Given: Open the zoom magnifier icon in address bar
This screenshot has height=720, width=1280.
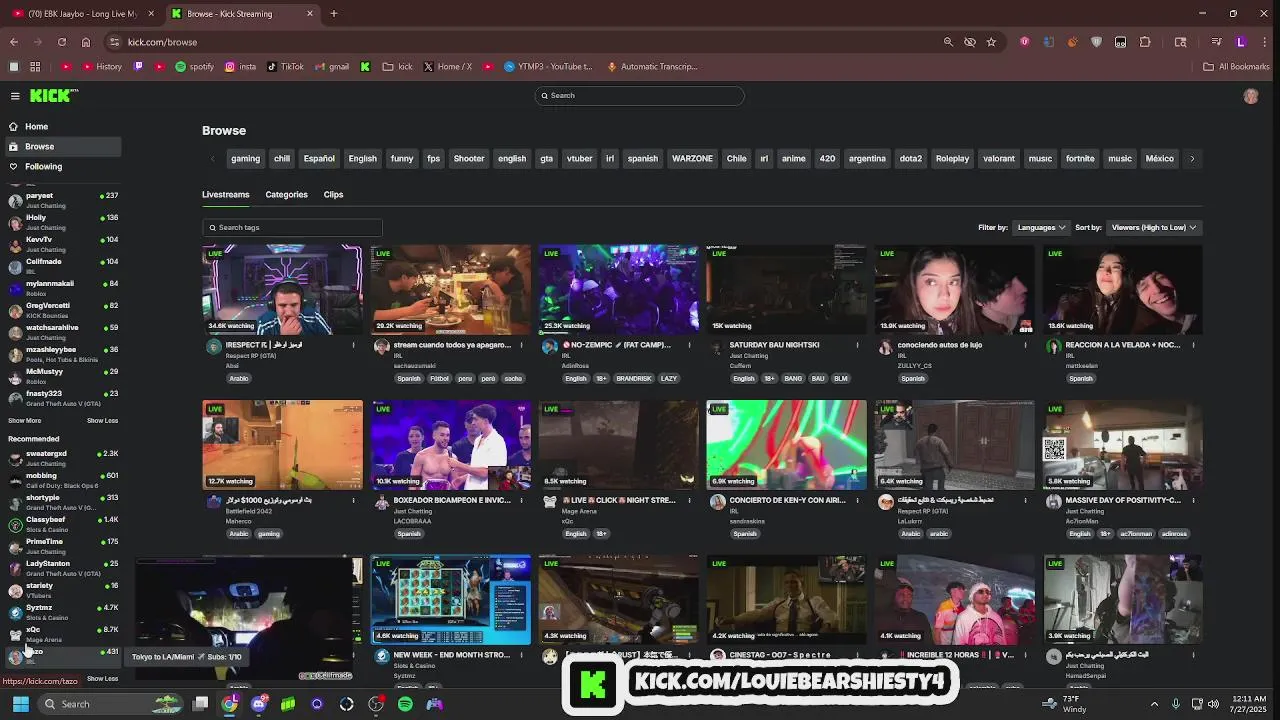Looking at the screenshot, I should click(x=948, y=42).
